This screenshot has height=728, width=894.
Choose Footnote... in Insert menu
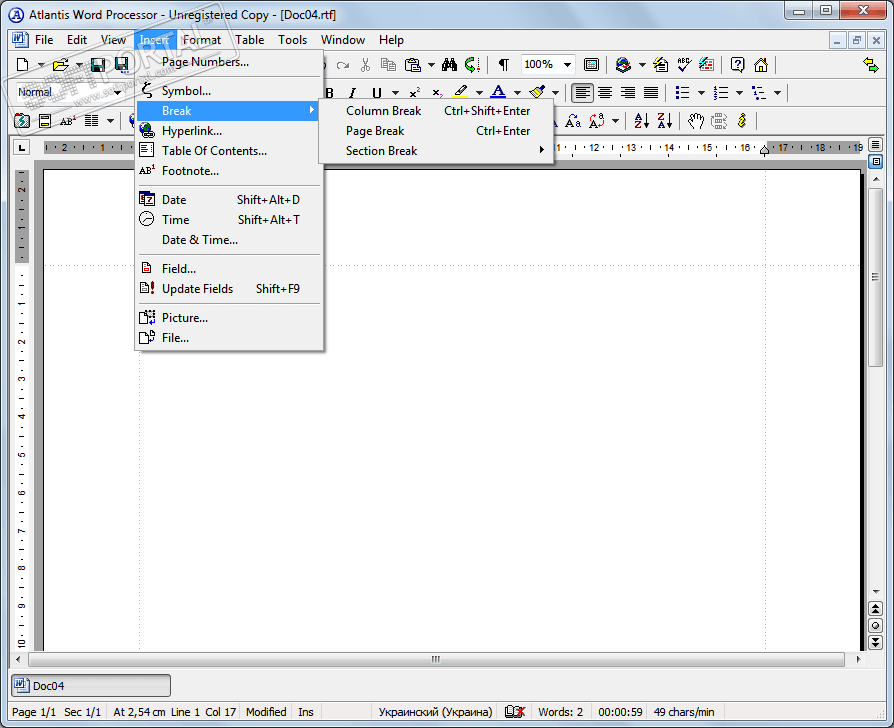tap(229, 170)
